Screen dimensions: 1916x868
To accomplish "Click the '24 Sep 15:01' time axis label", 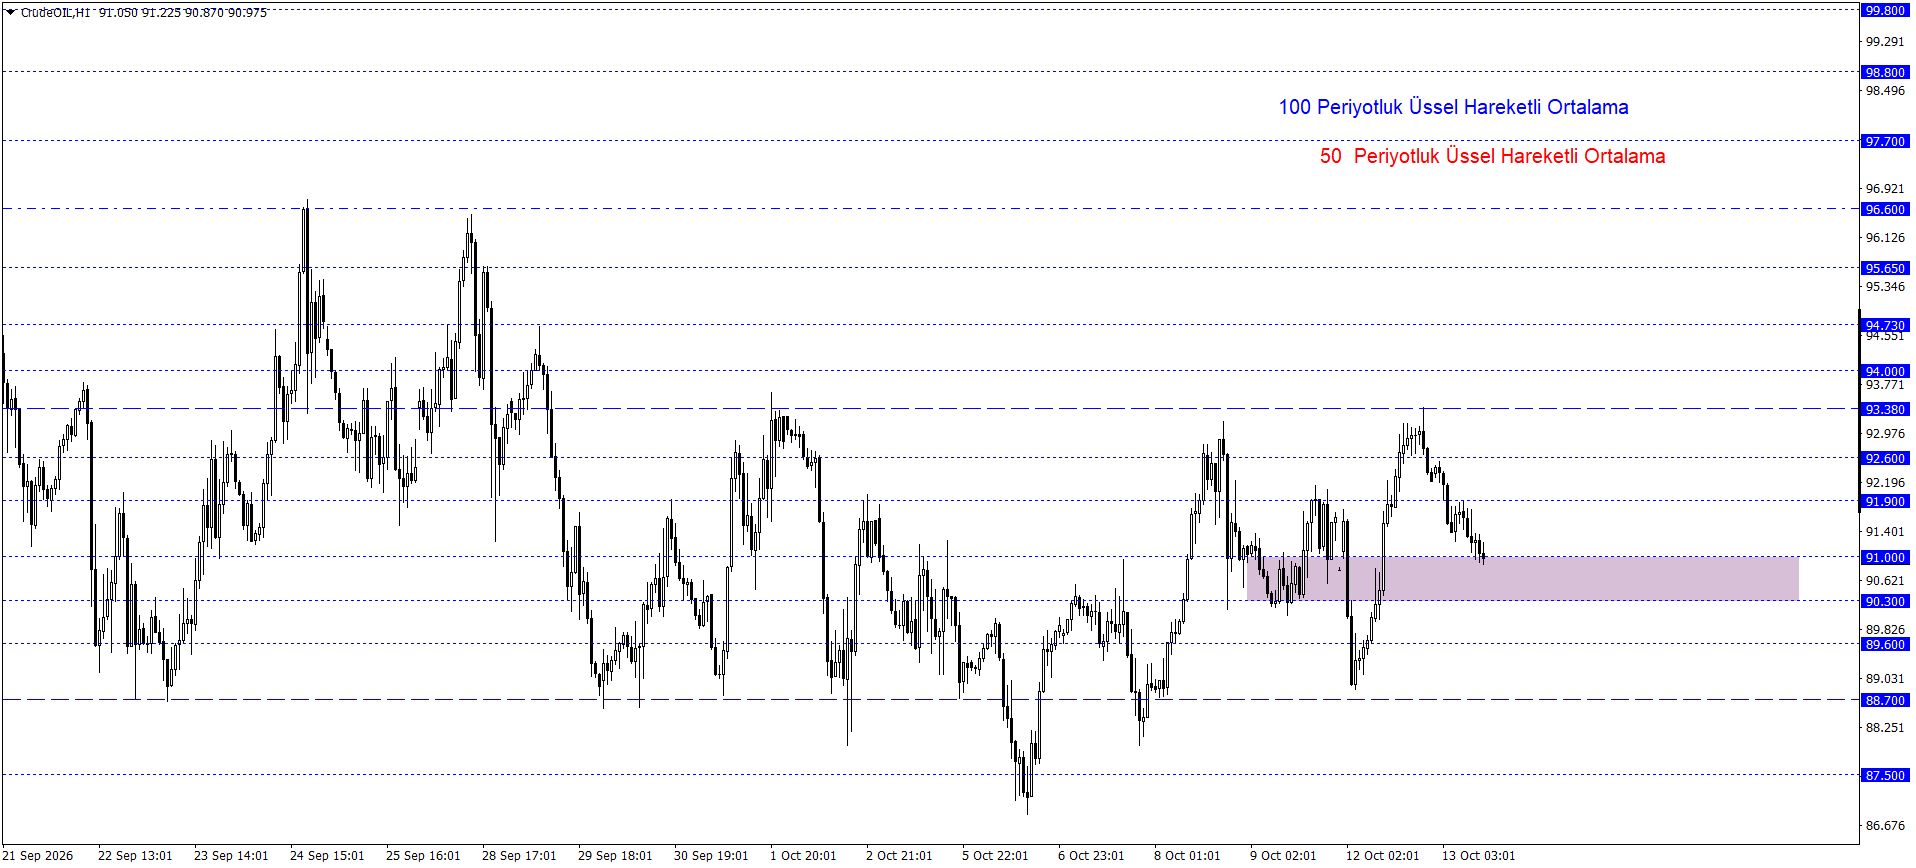I will (x=327, y=855).
